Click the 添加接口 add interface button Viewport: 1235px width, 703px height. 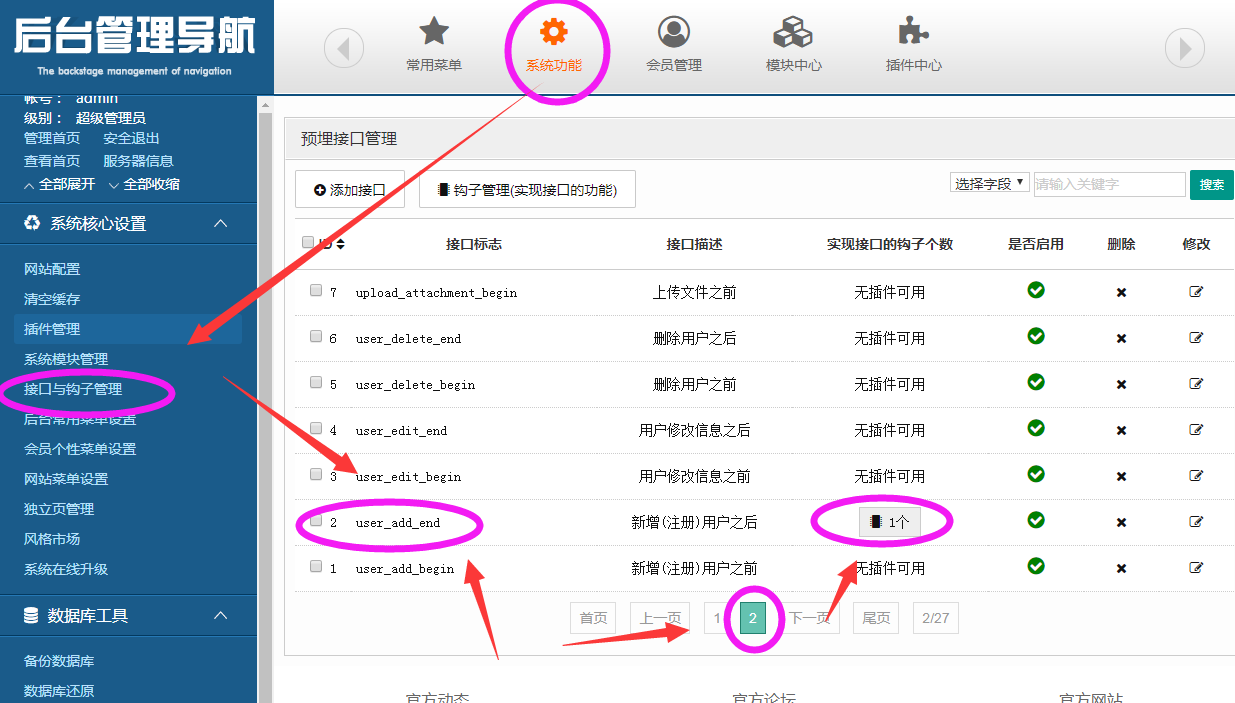349,189
